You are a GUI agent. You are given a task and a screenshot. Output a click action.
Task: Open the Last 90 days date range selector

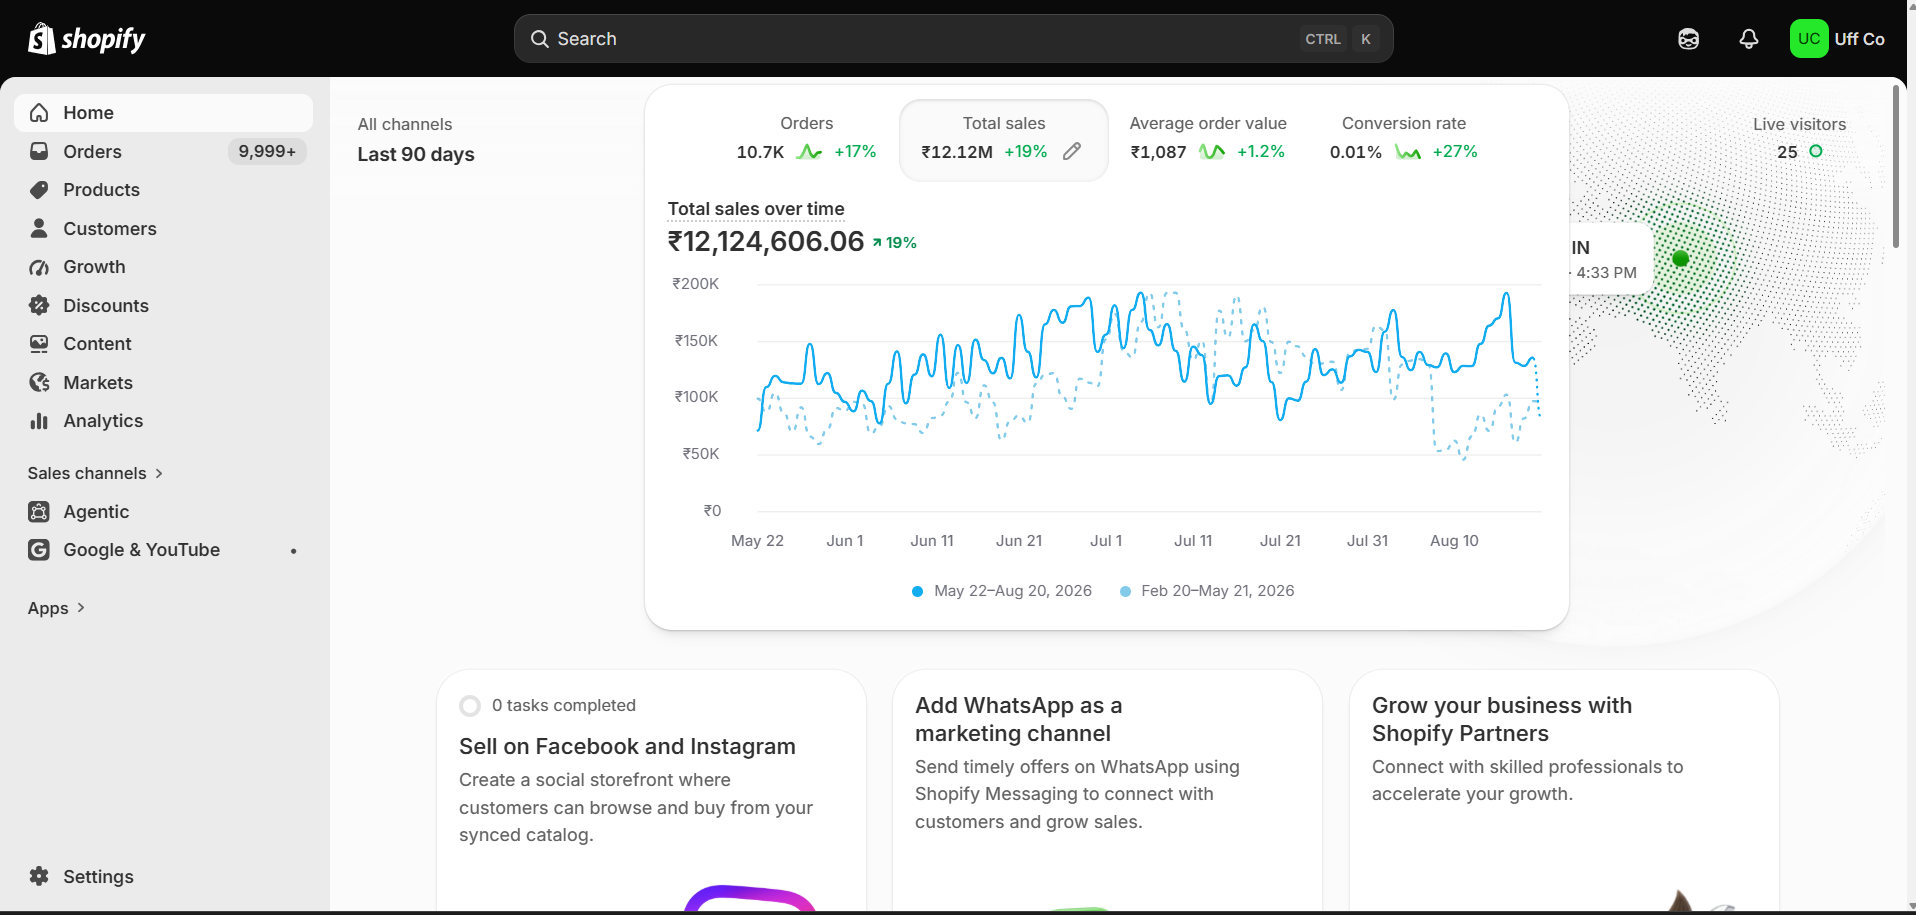click(x=416, y=154)
